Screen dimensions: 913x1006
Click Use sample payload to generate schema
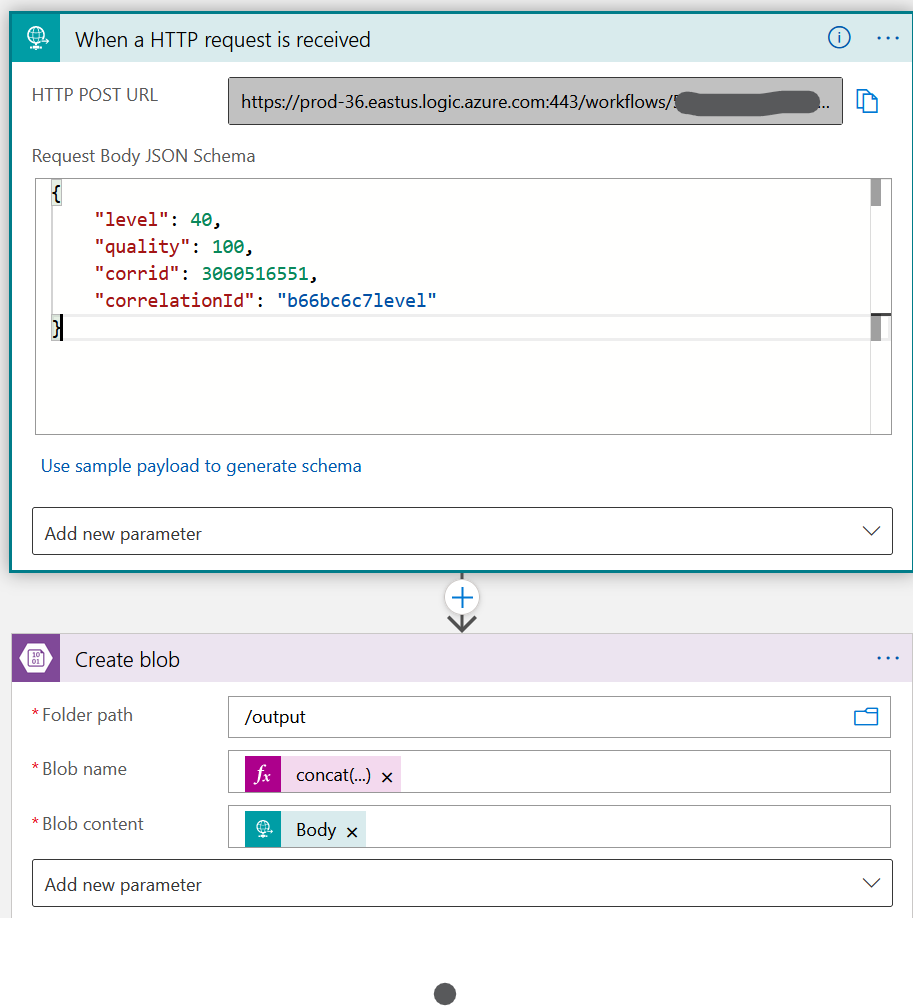201,466
